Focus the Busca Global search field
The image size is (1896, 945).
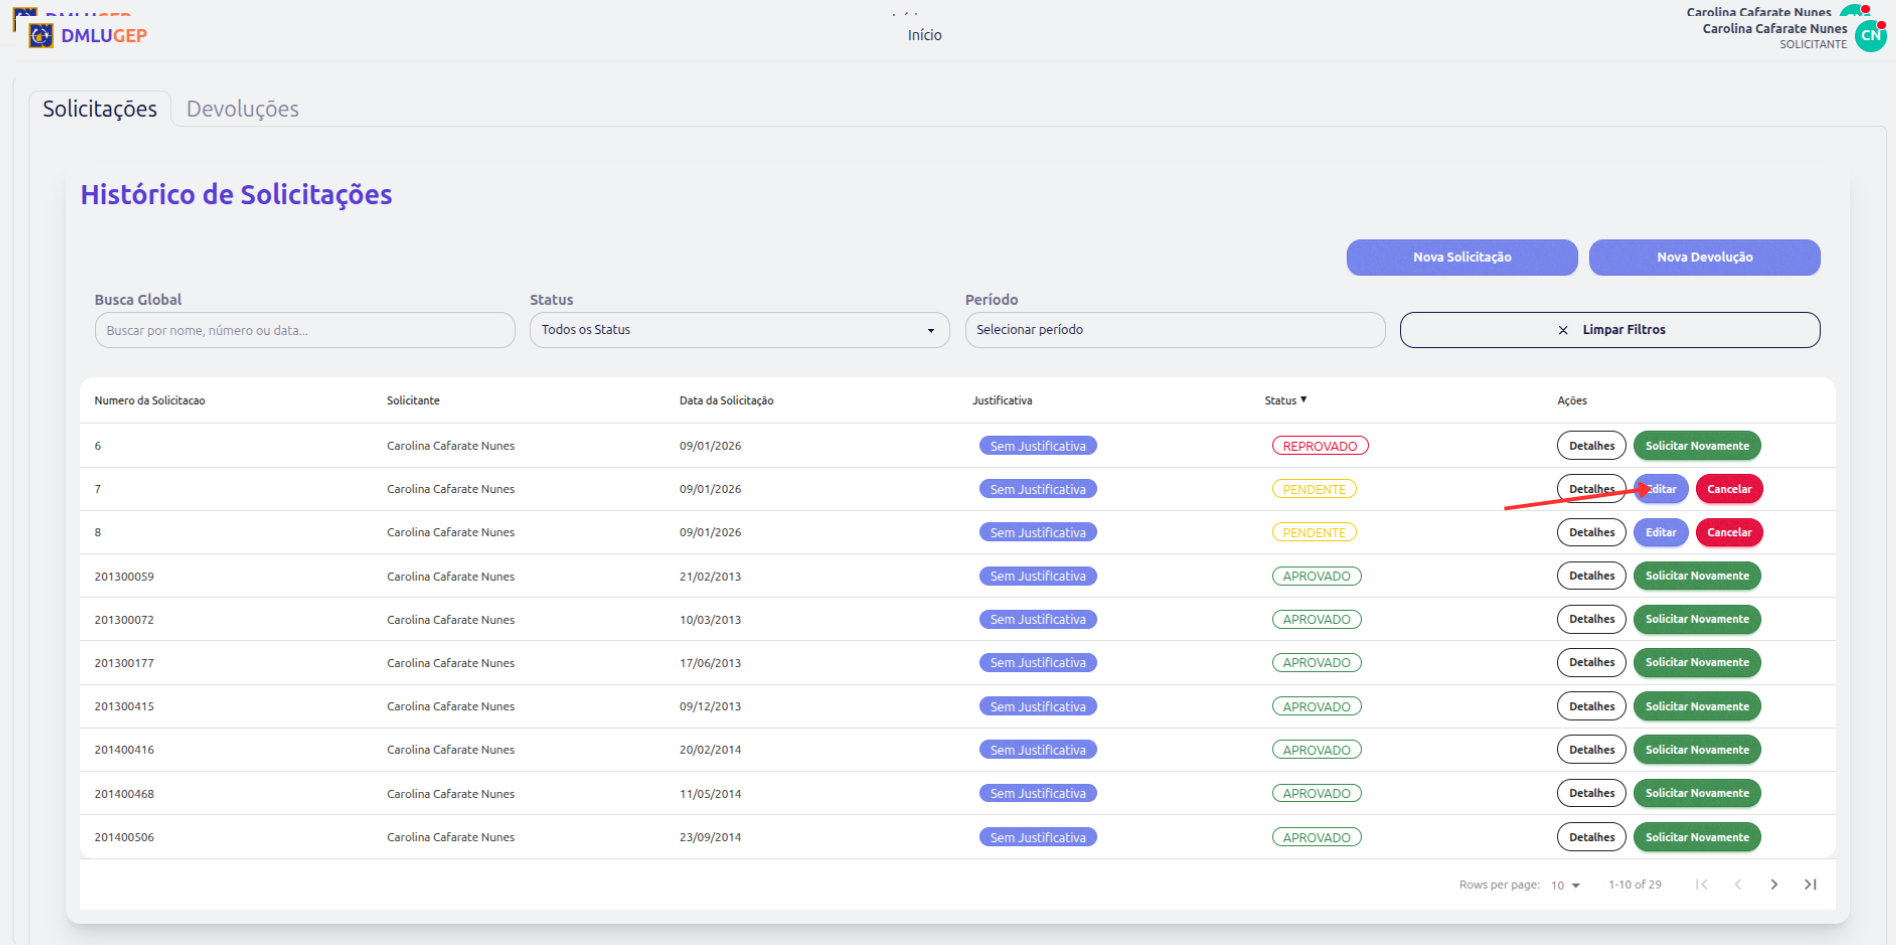304,330
